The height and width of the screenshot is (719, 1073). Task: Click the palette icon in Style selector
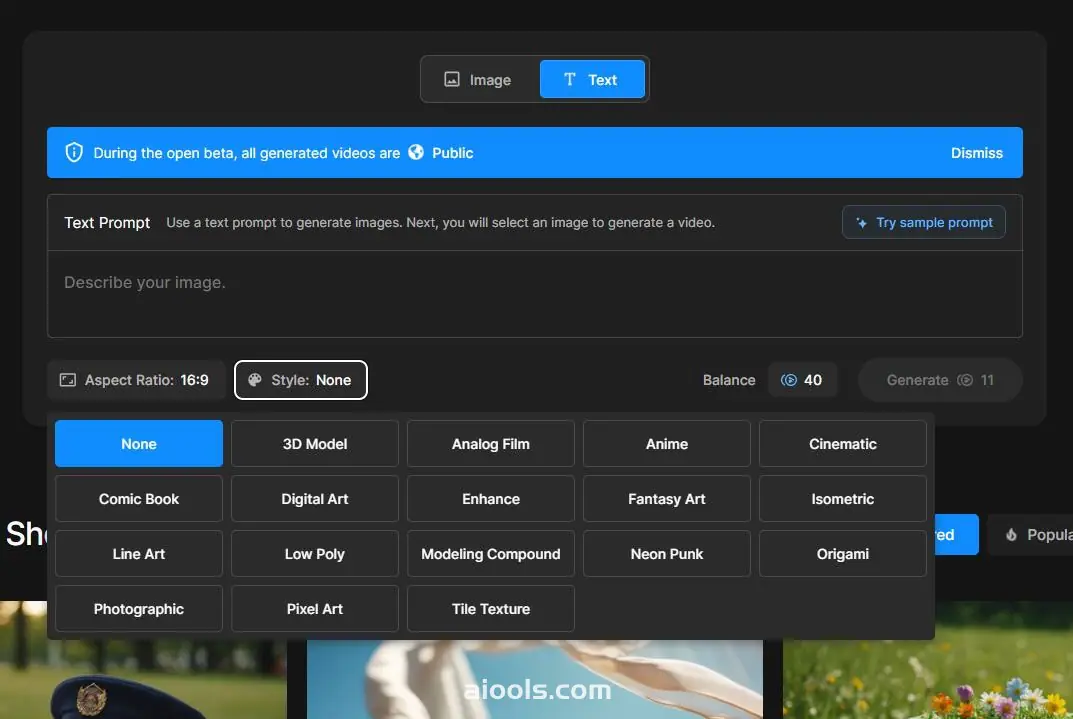255,380
